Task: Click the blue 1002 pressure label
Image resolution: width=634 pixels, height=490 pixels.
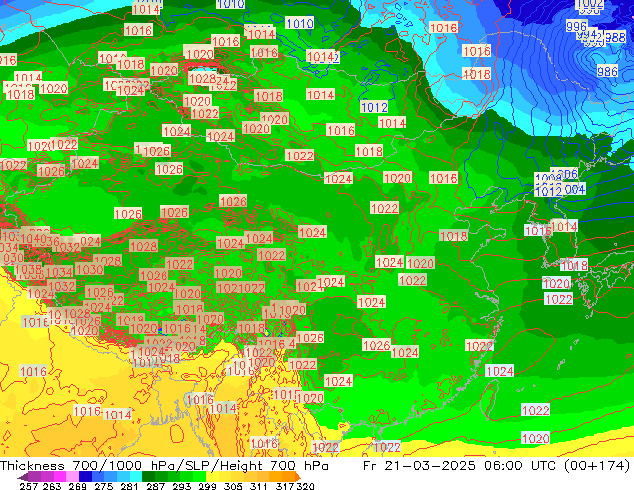Action: point(590,4)
